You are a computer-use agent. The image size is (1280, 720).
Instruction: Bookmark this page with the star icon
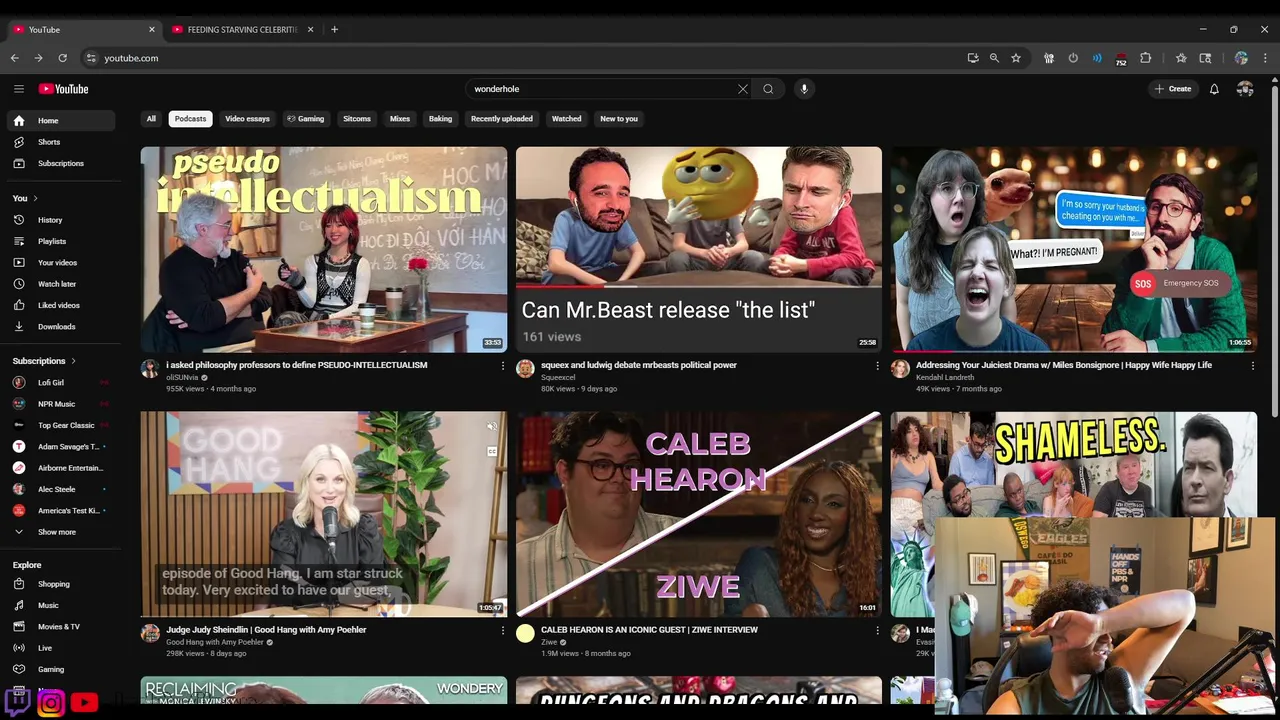[x=1016, y=58]
